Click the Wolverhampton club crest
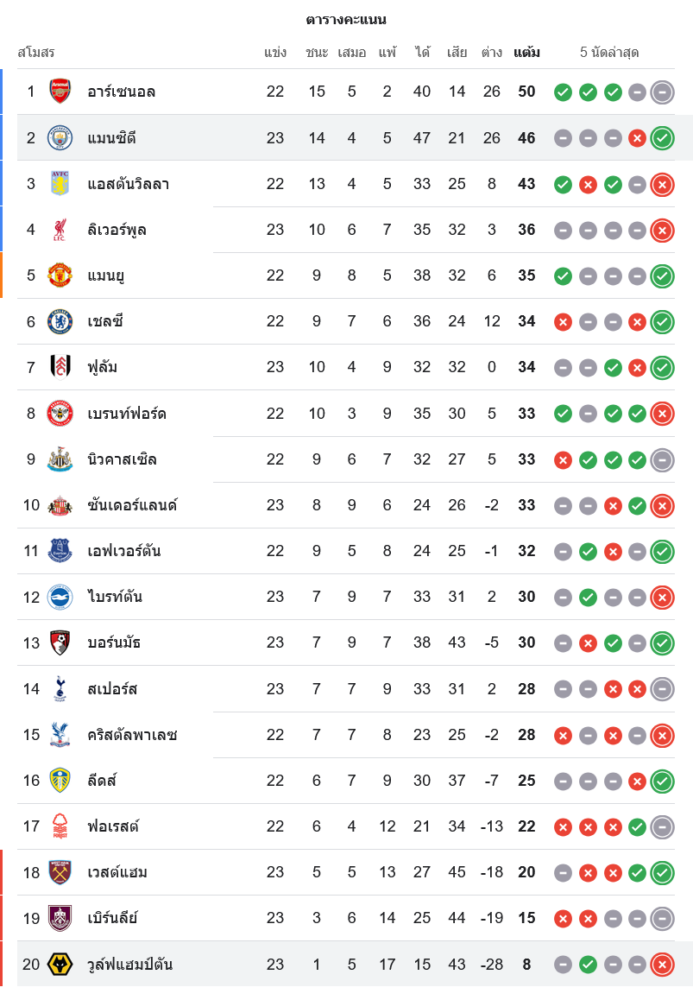The width and height of the screenshot is (693, 1000). pyautogui.click(x=60, y=964)
